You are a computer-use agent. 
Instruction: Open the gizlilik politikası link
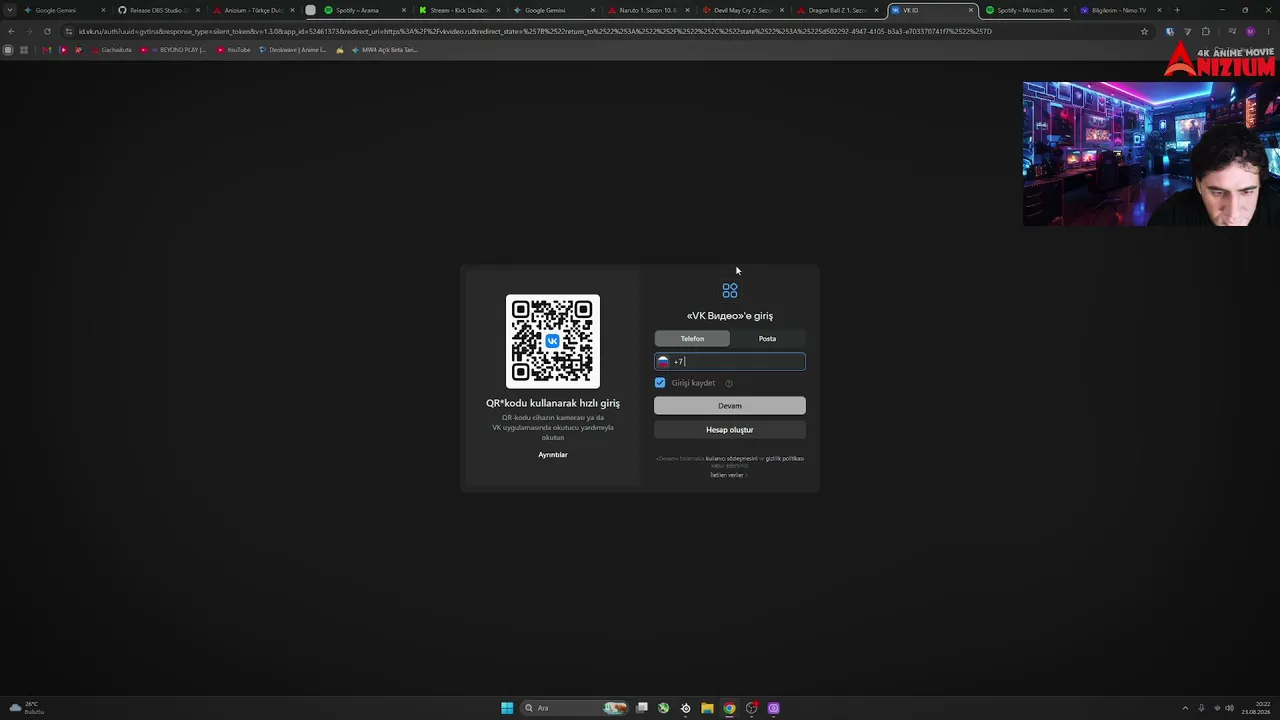point(785,459)
